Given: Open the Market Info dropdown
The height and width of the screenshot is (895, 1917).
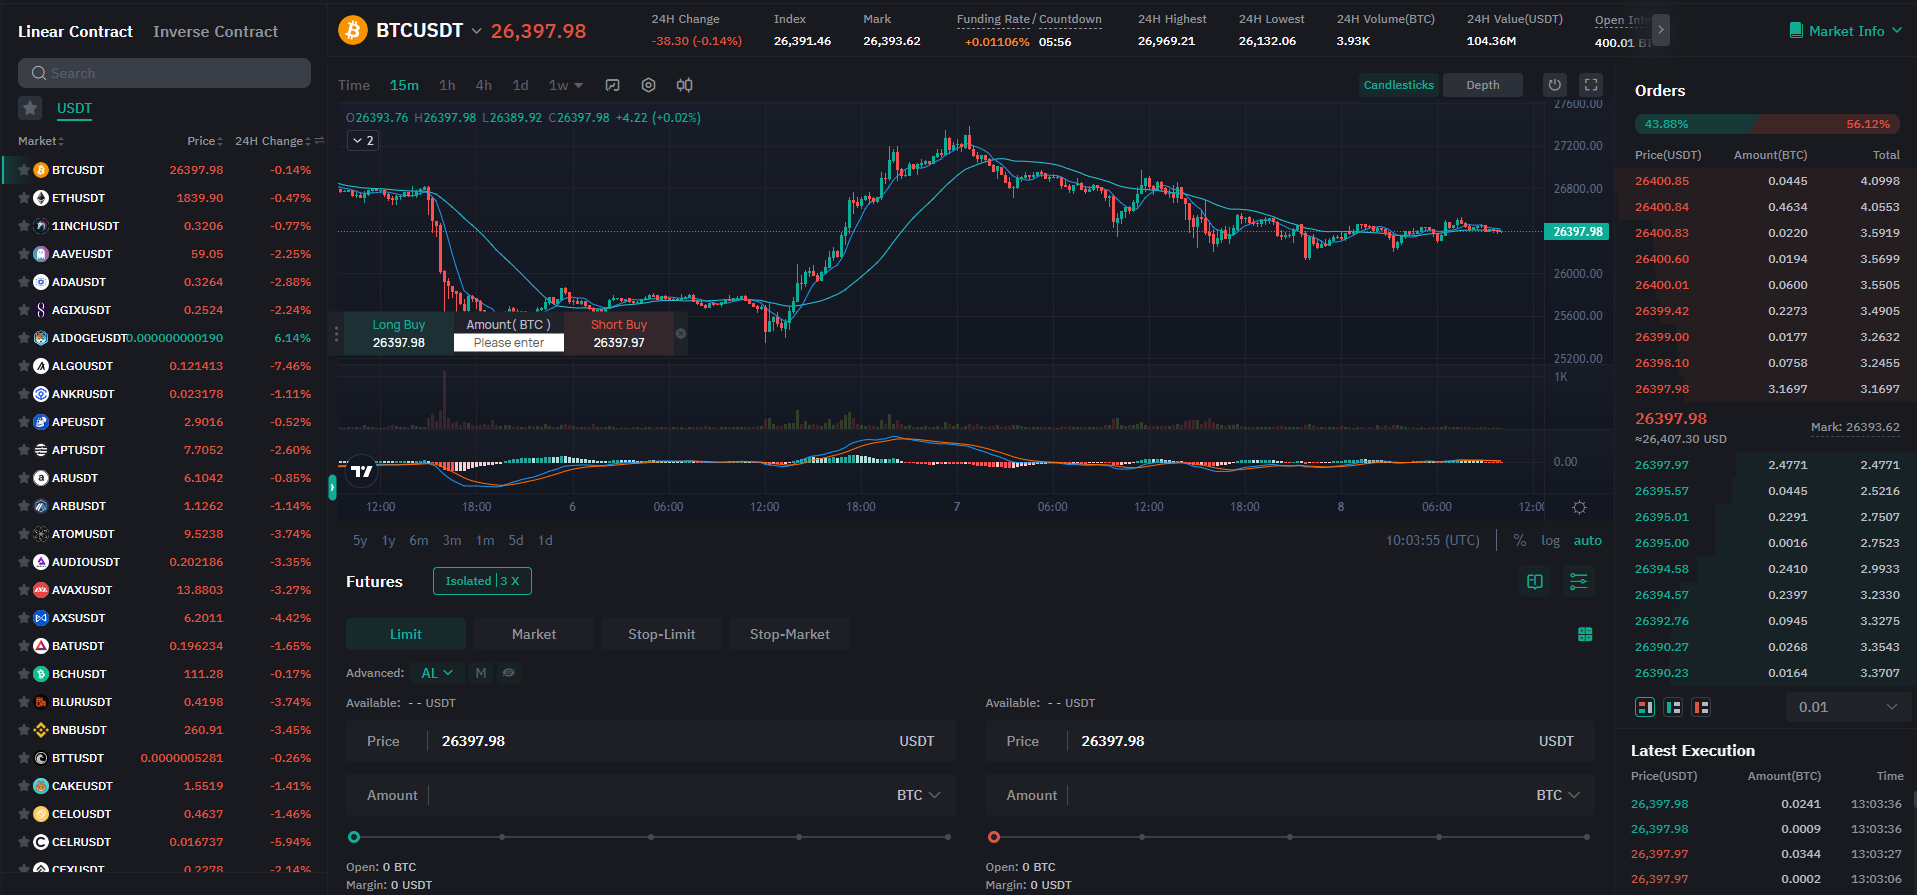Looking at the screenshot, I should click(1845, 31).
